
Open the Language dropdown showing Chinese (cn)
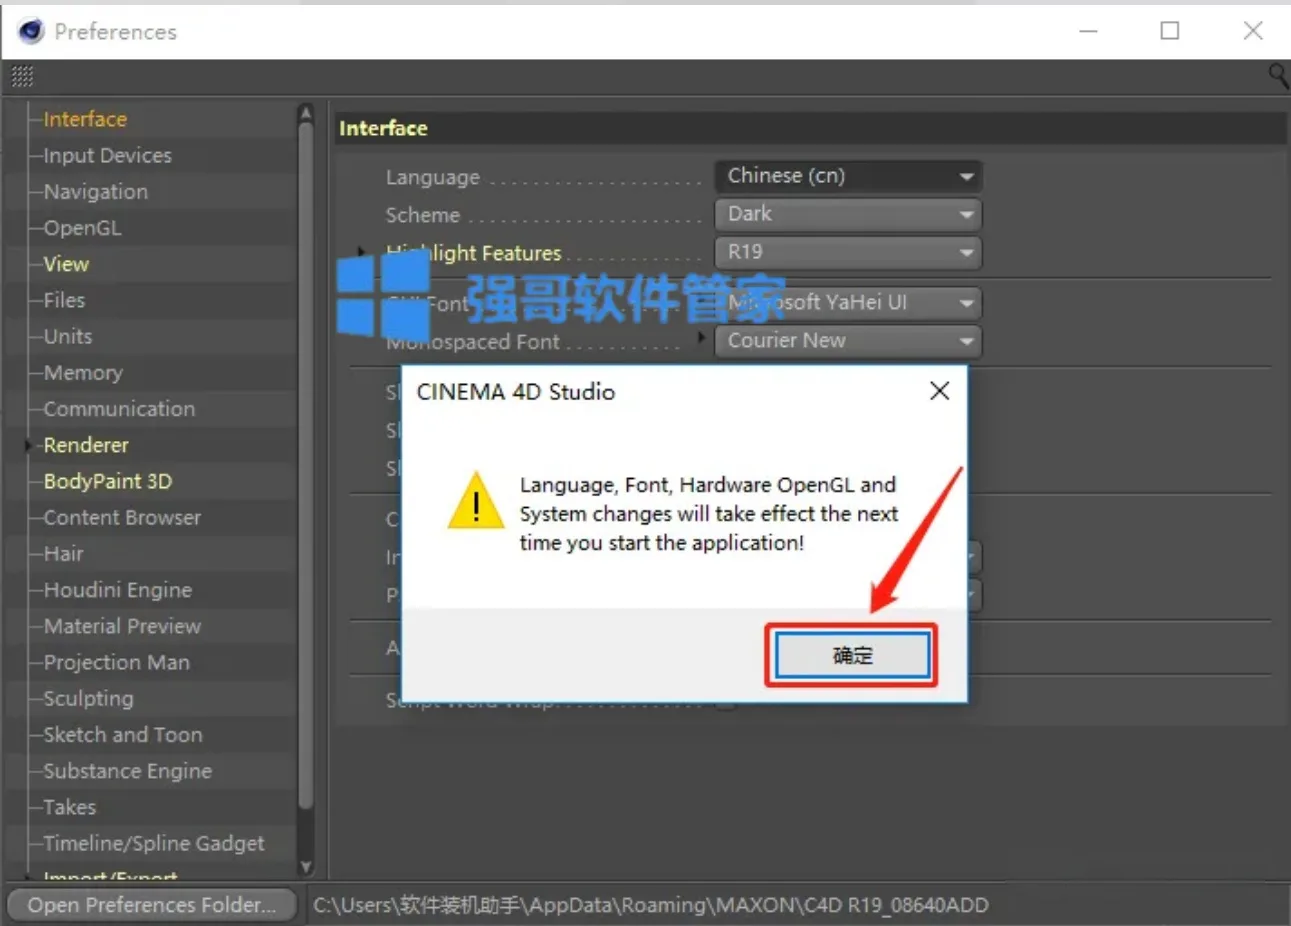click(x=848, y=176)
